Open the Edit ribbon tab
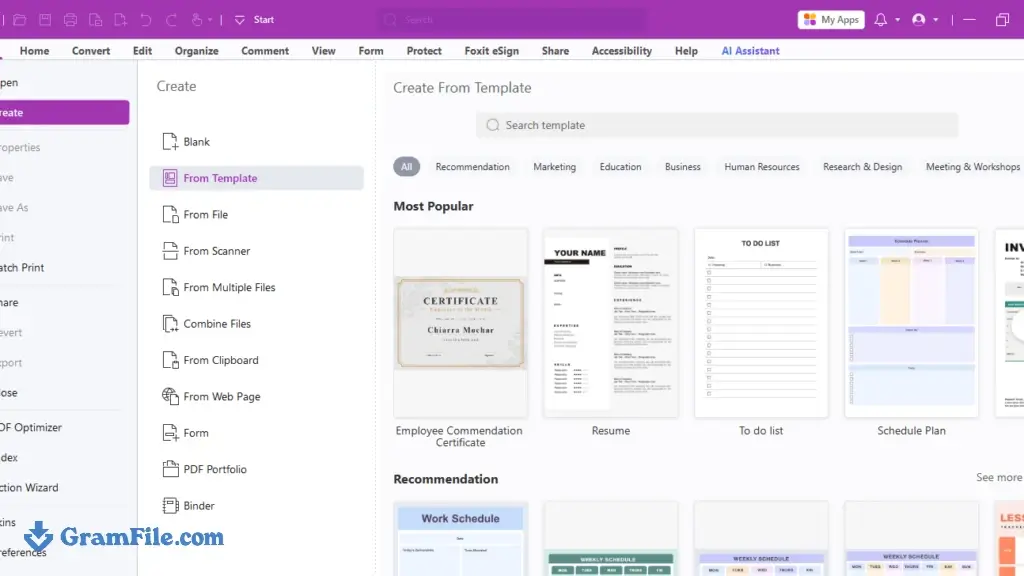 [142, 51]
